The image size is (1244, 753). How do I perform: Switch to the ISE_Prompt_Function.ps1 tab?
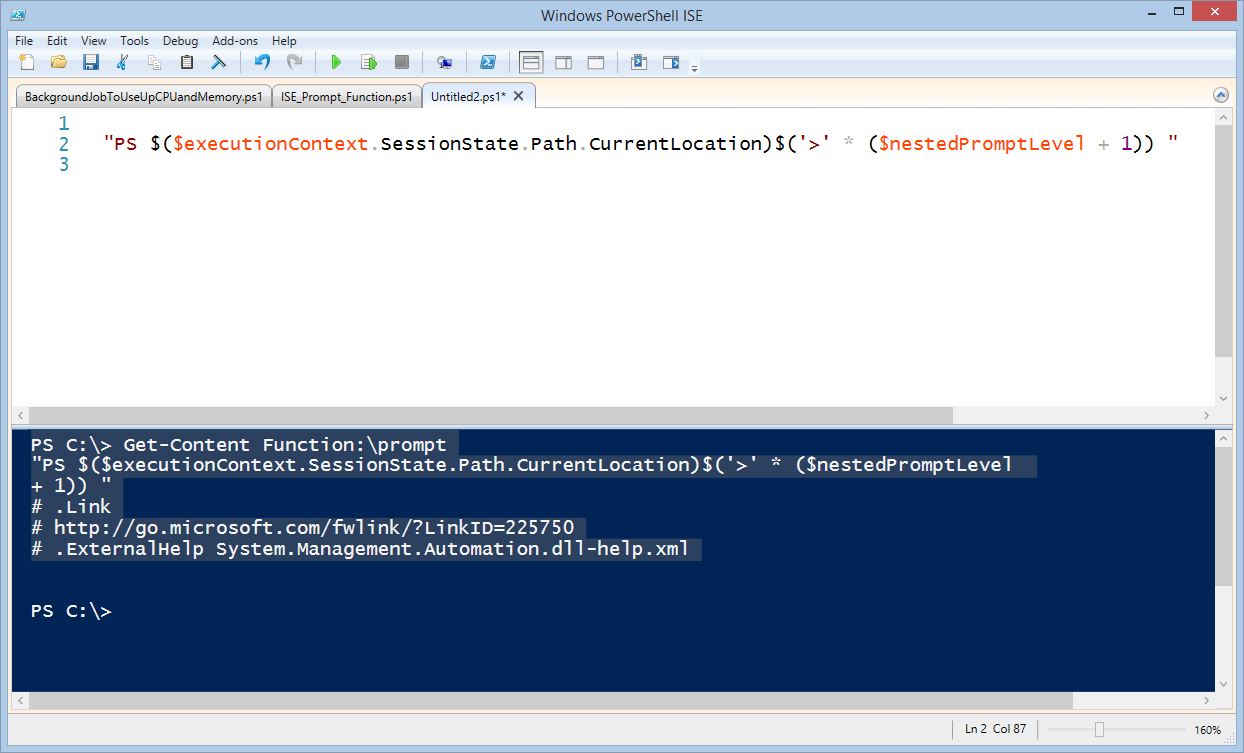[346, 95]
